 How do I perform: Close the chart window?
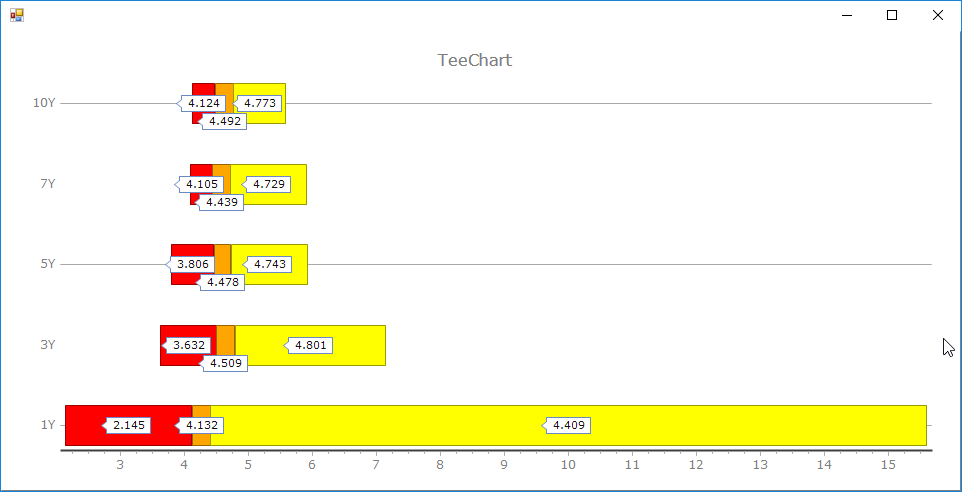pos(937,15)
